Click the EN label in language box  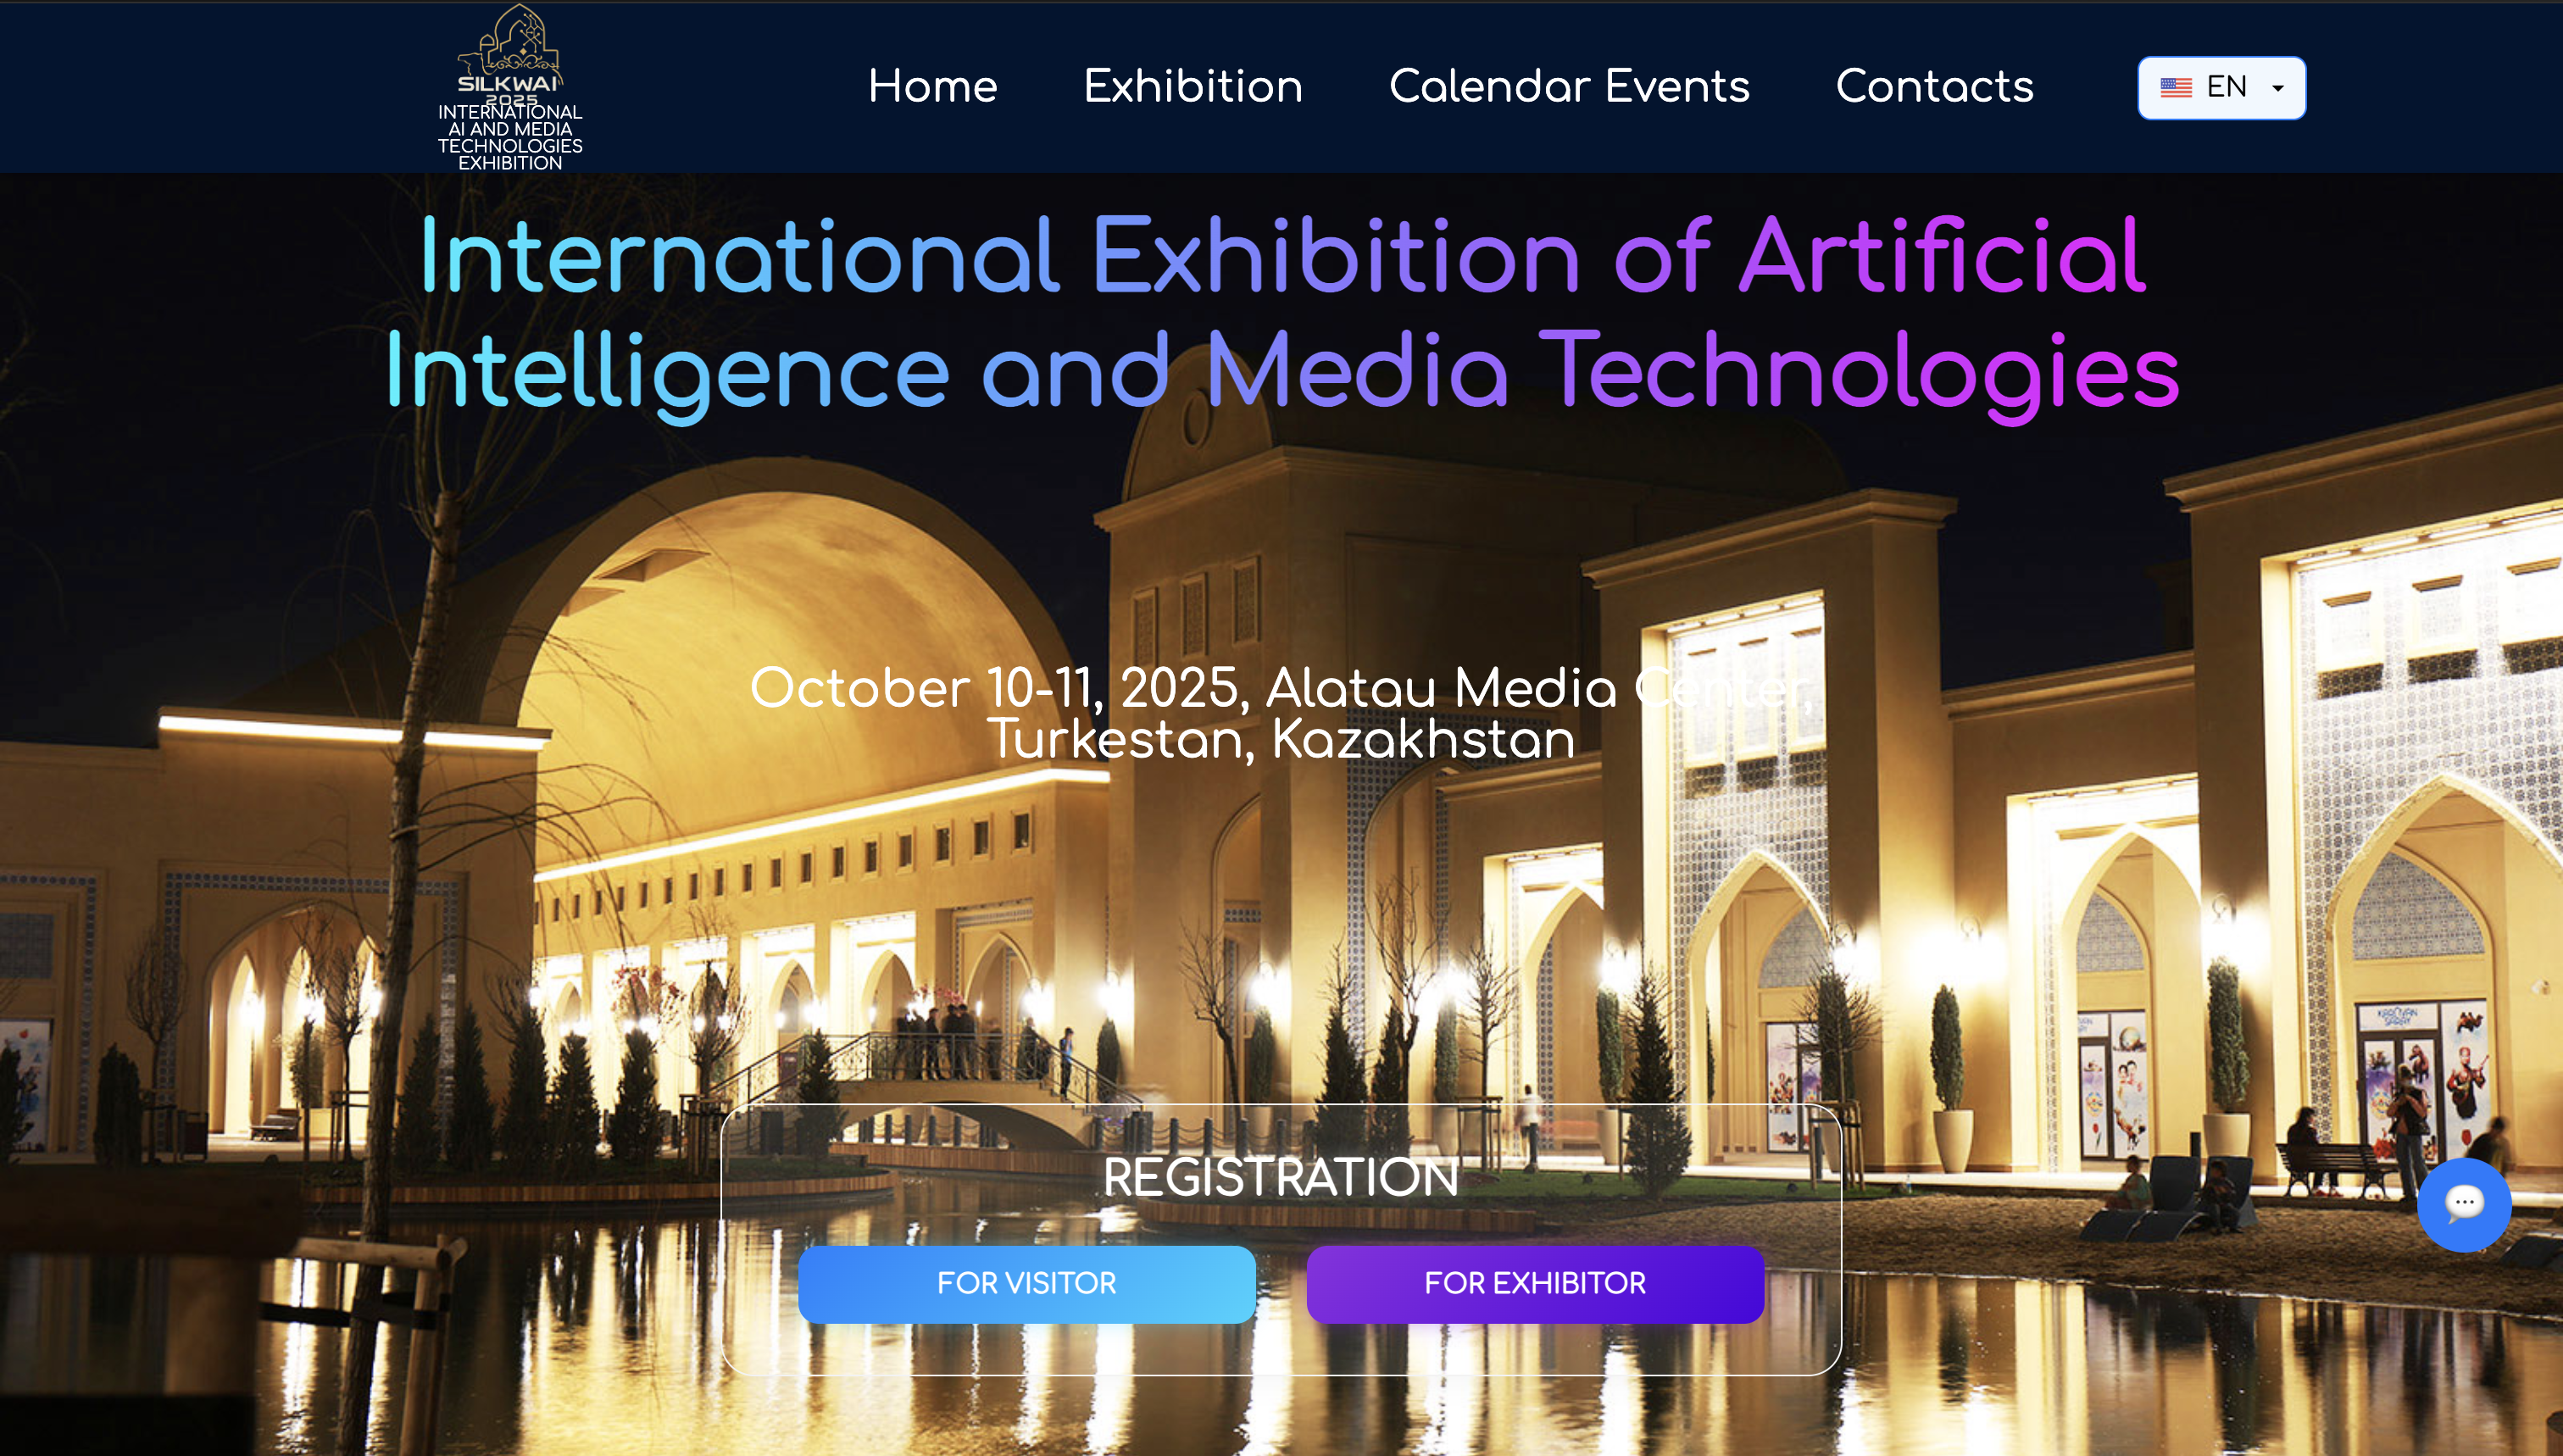point(2226,88)
